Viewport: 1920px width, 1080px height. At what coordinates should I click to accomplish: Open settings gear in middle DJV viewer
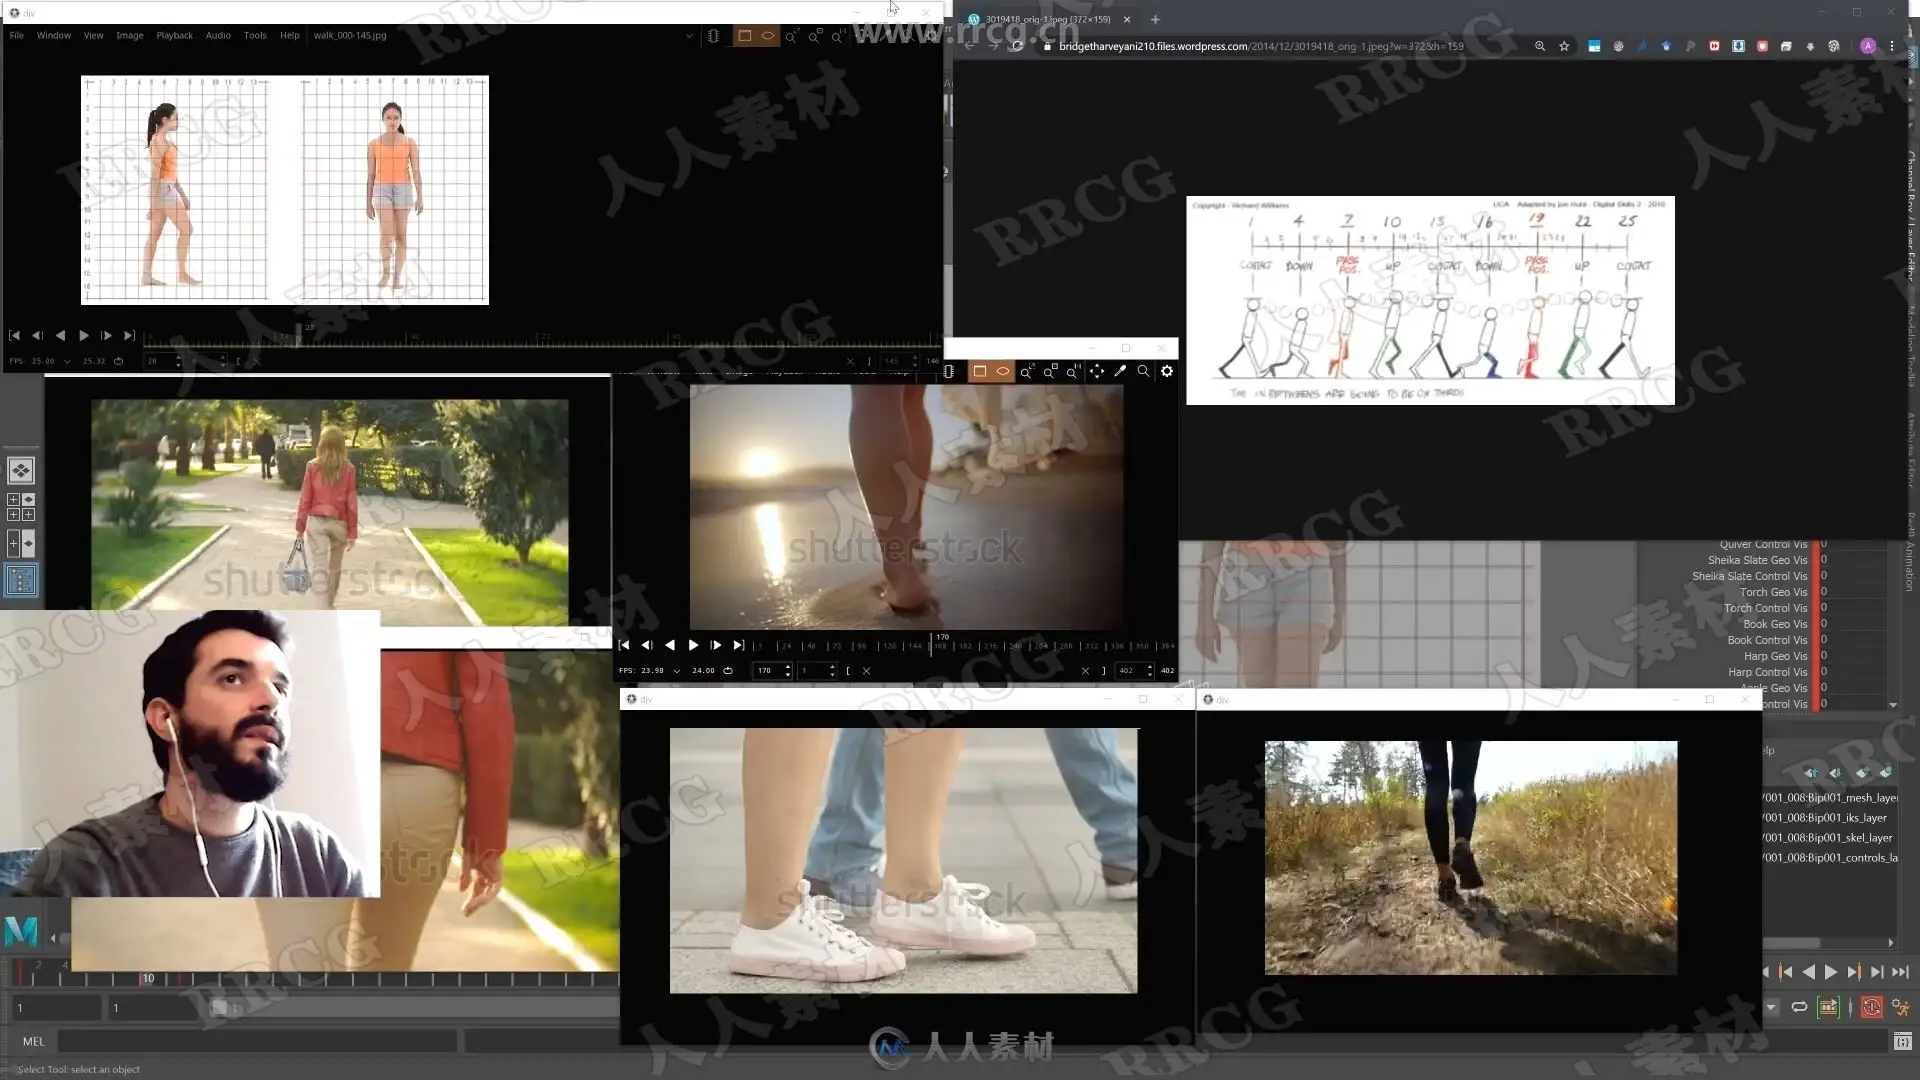point(1166,371)
